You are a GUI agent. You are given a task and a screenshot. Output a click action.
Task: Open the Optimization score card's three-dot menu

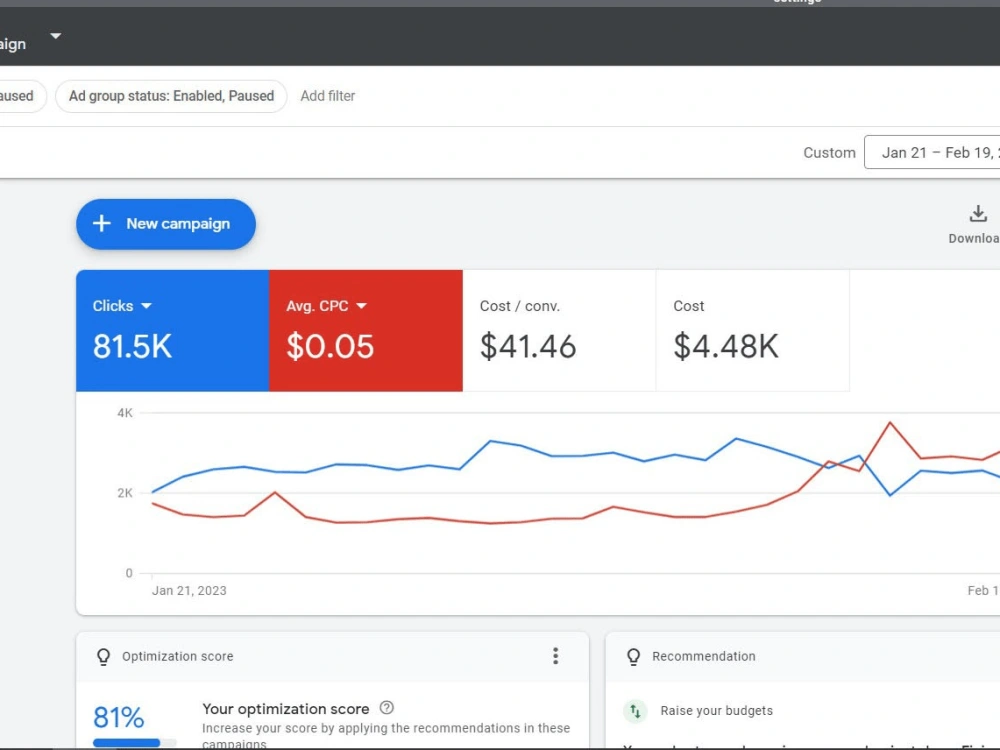[x=555, y=656]
